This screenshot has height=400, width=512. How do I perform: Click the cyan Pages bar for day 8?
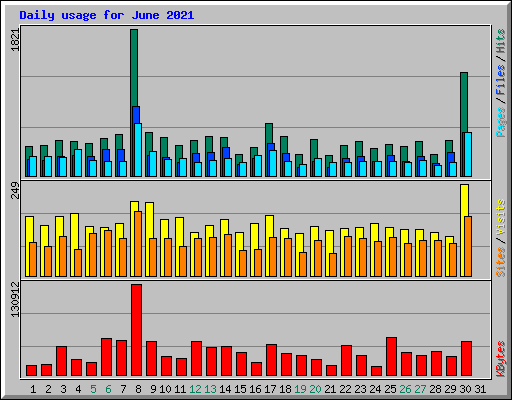pos(138,150)
